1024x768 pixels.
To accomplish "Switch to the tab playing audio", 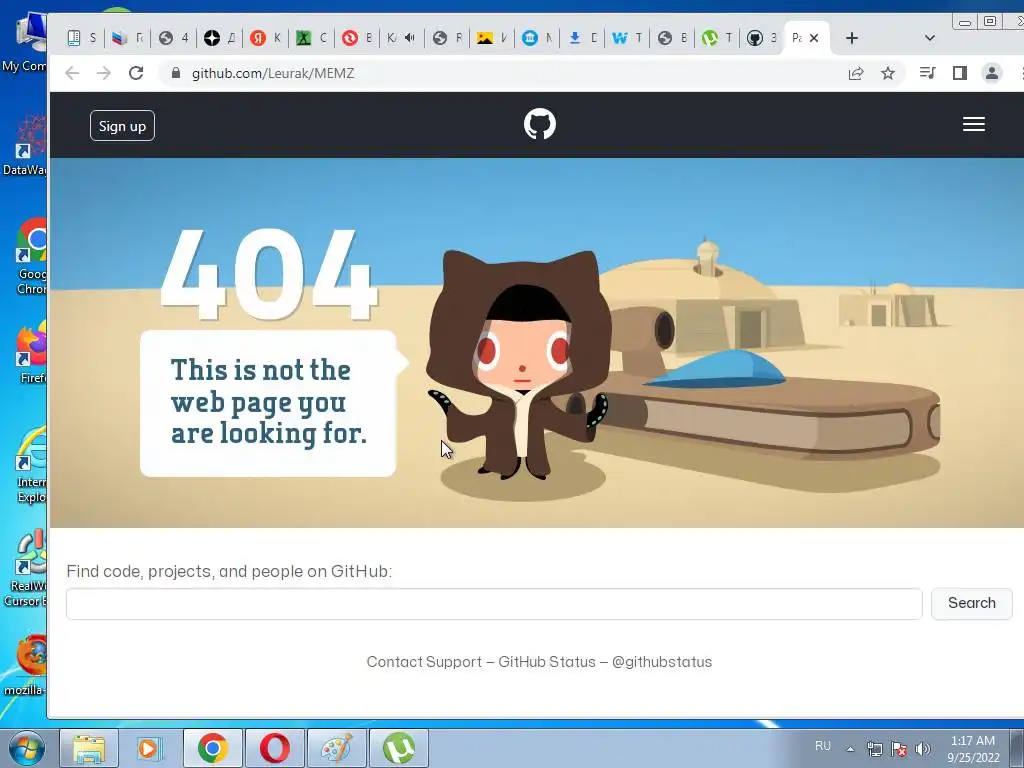I will click(x=400, y=38).
